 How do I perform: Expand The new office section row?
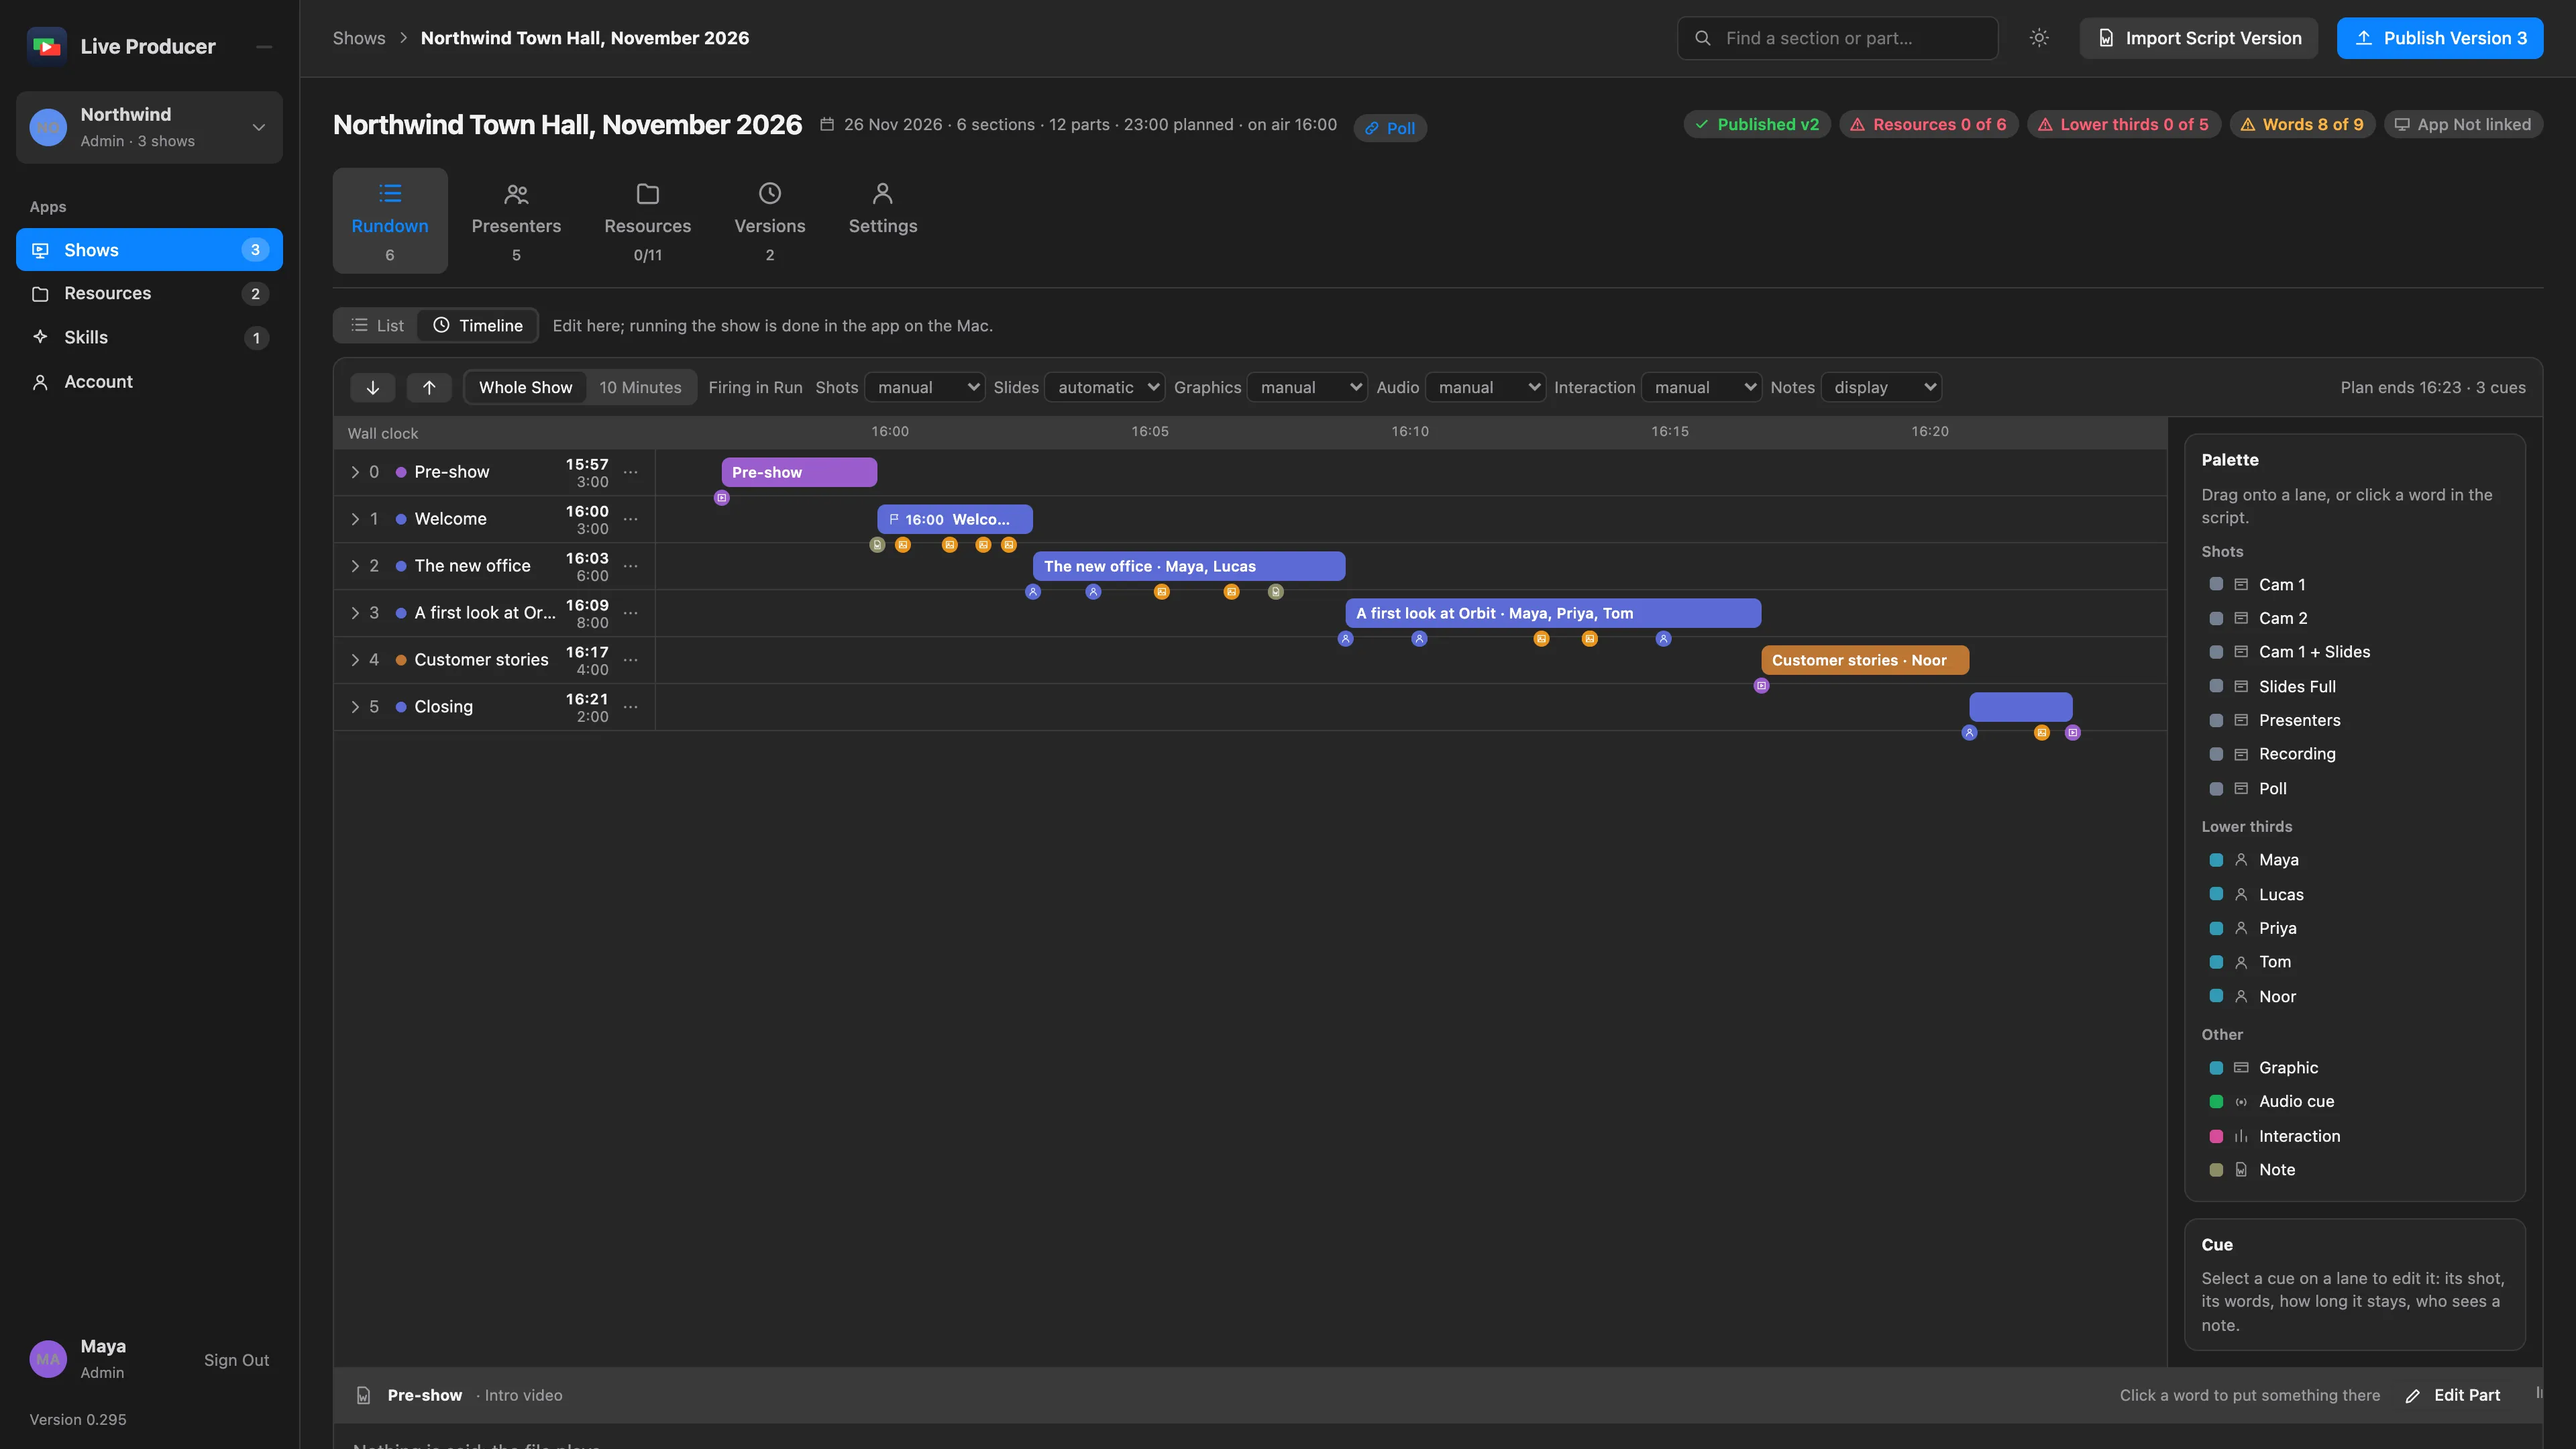point(355,566)
